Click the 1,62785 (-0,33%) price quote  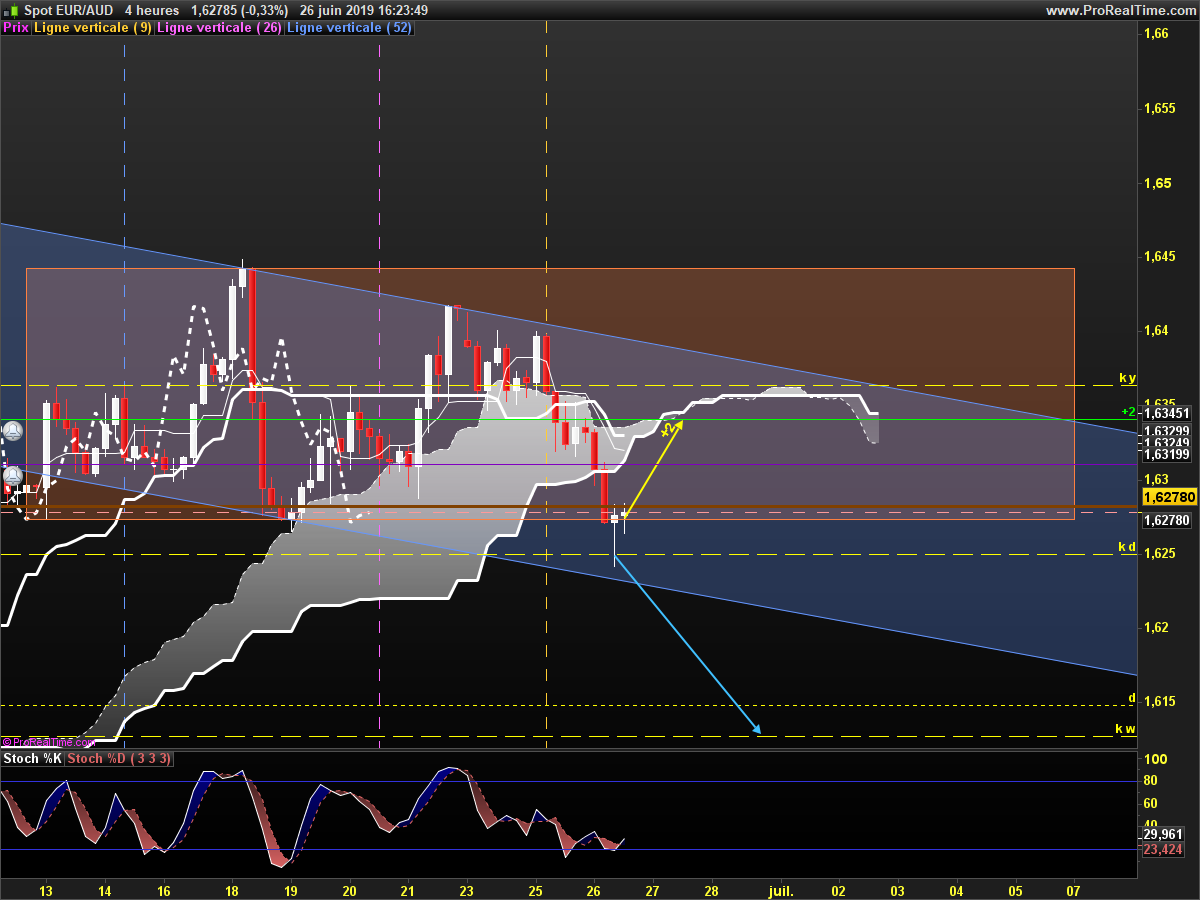click(240, 10)
